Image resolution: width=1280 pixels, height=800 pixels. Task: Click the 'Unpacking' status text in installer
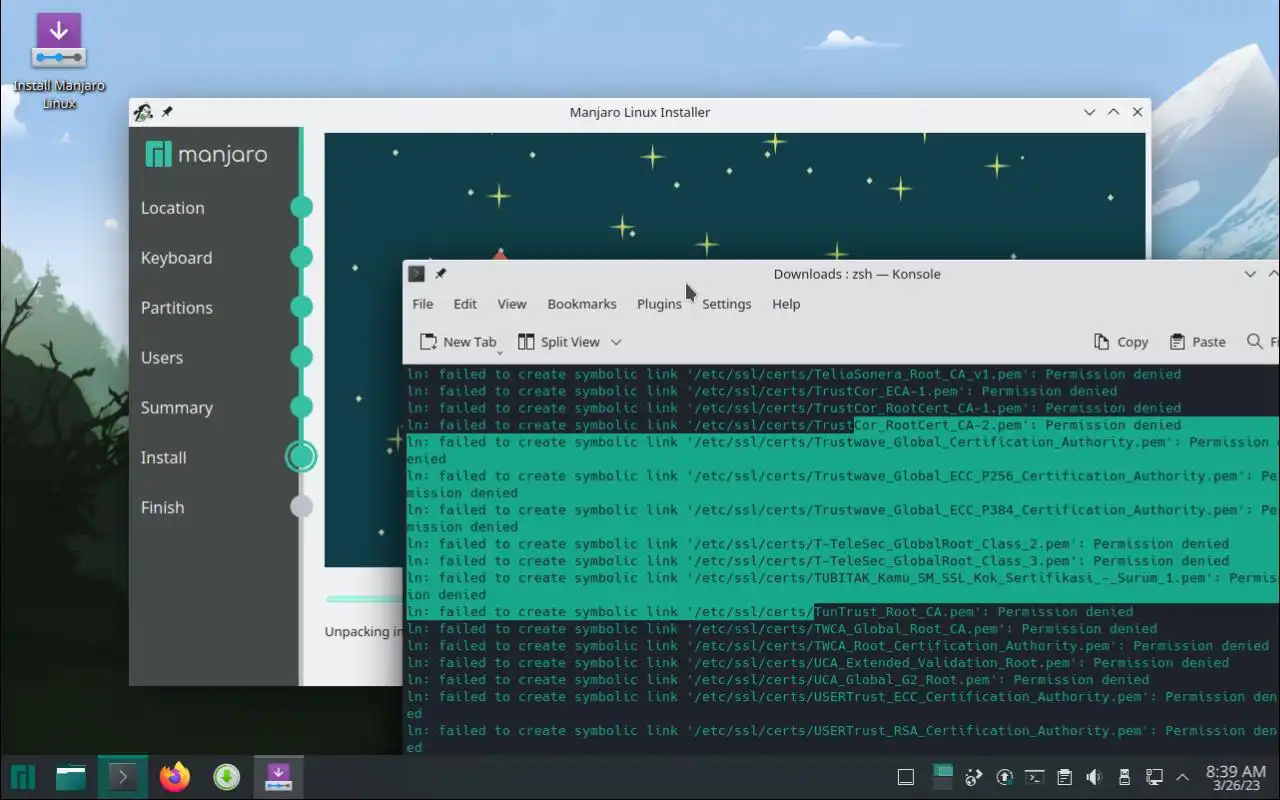click(364, 632)
